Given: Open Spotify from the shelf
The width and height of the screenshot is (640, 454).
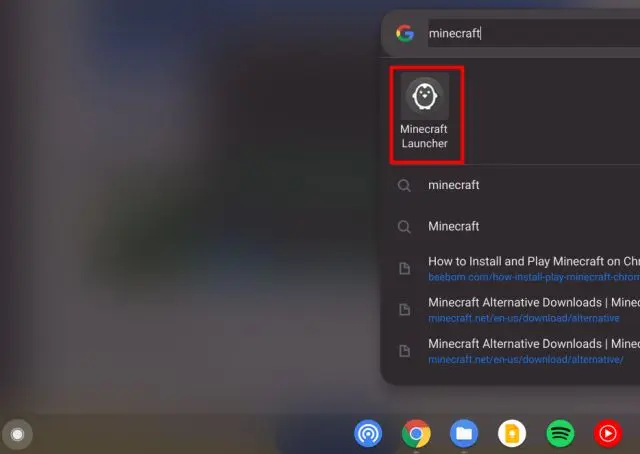Looking at the screenshot, I should click(560, 433).
